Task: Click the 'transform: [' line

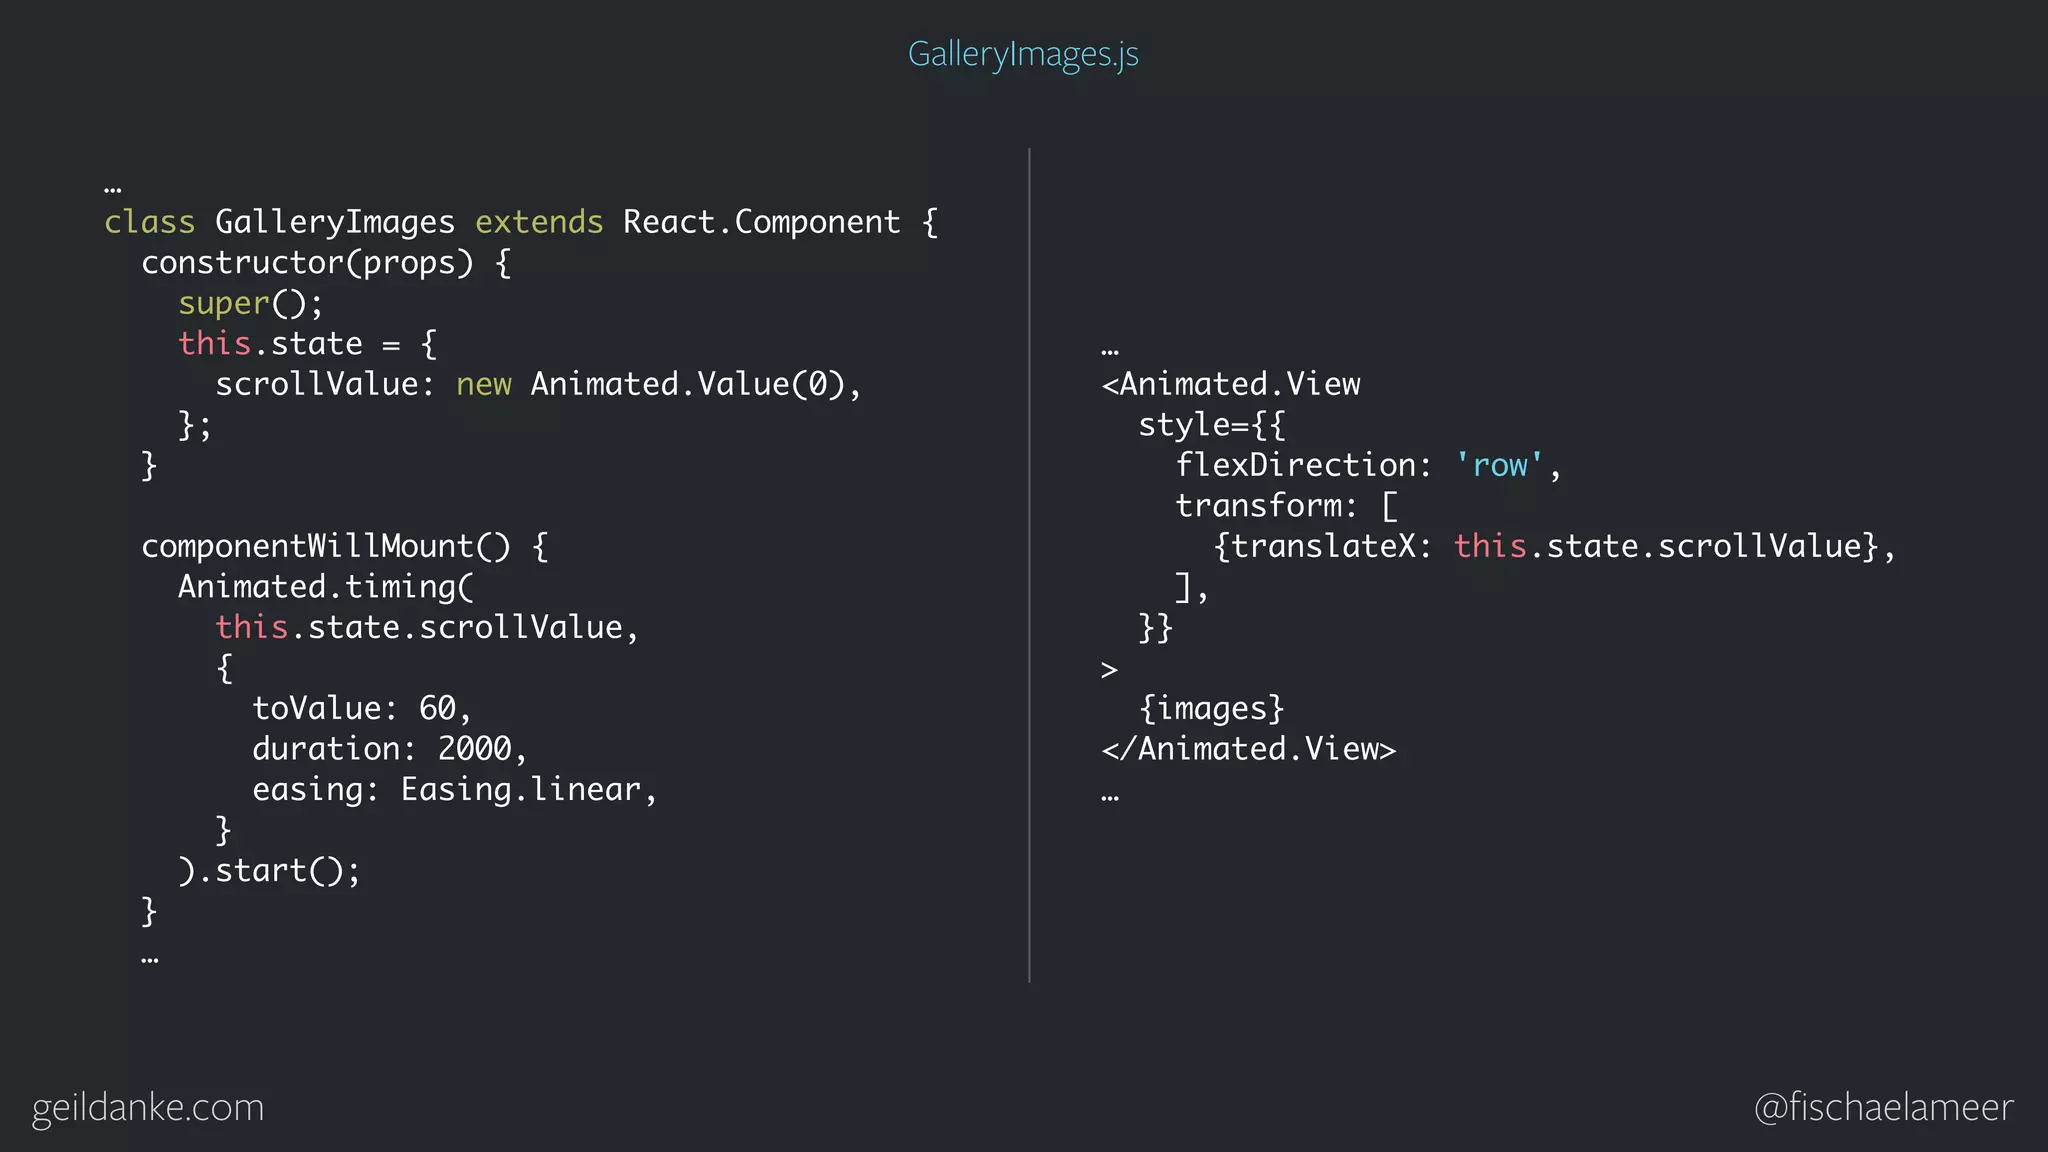Action: click(1286, 506)
